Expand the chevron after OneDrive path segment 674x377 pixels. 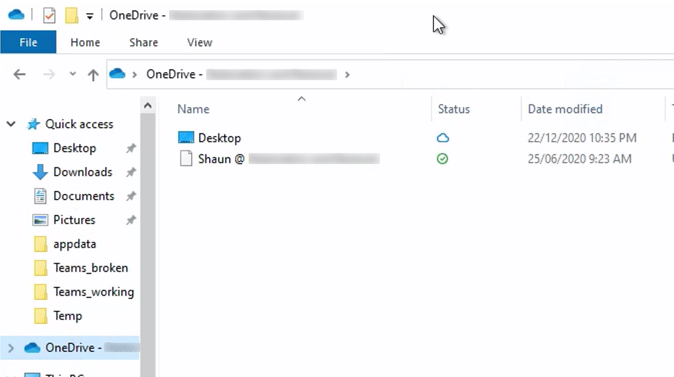(347, 75)
